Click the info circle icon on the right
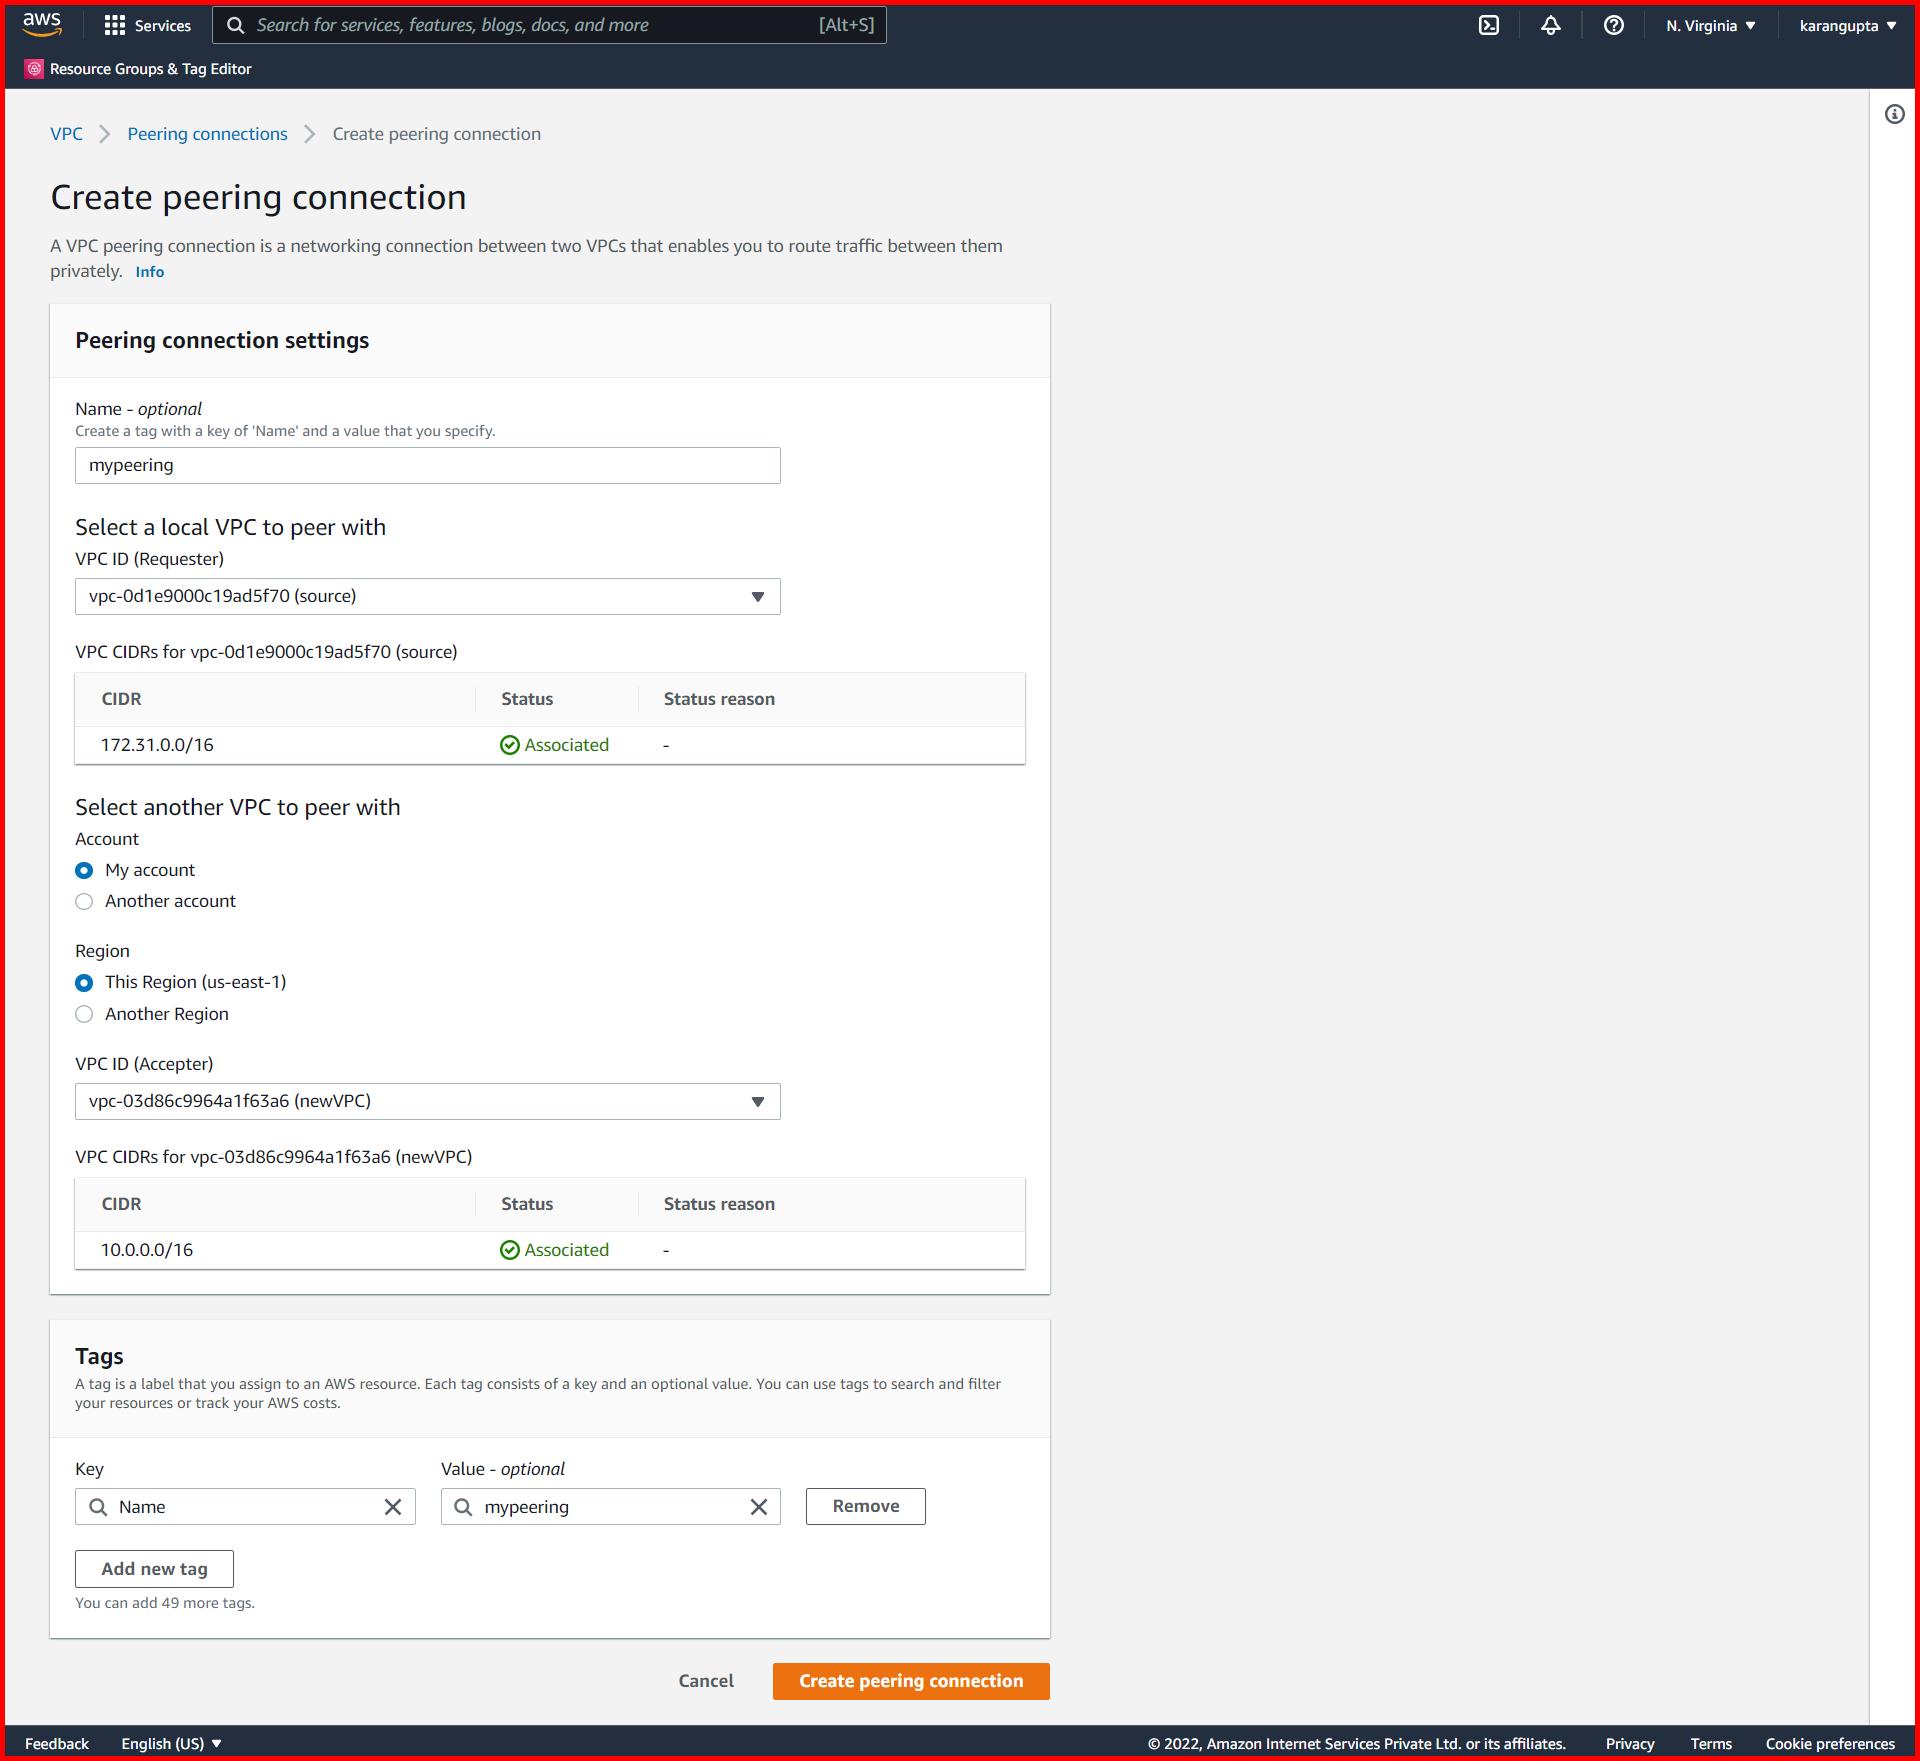The height and width of the screenshot is (1761, 1920). 1893,114
